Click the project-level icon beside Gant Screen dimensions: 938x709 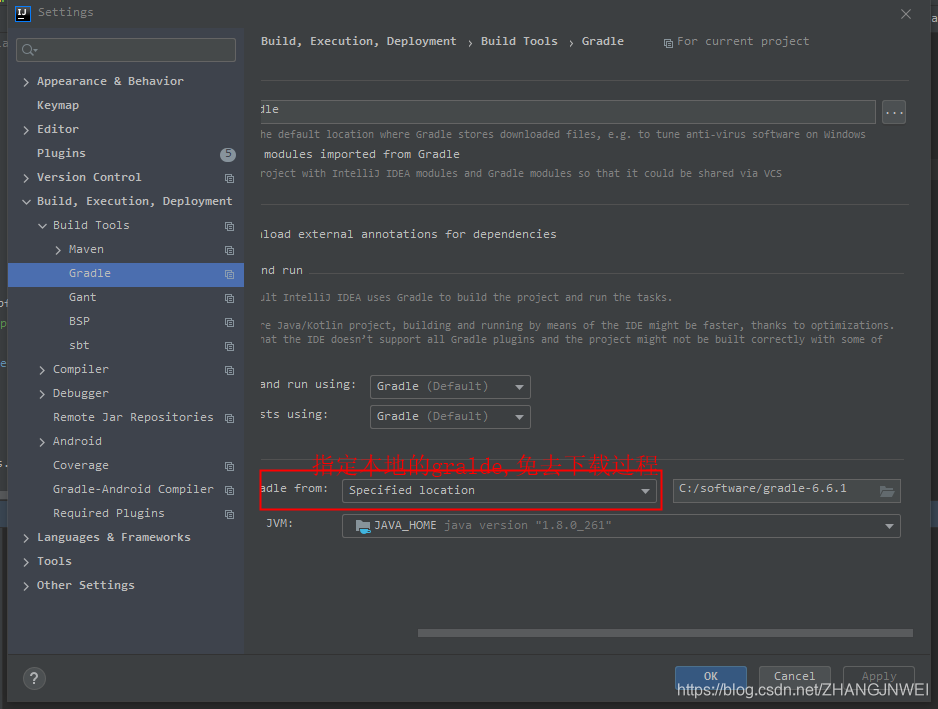pos(229,298)
